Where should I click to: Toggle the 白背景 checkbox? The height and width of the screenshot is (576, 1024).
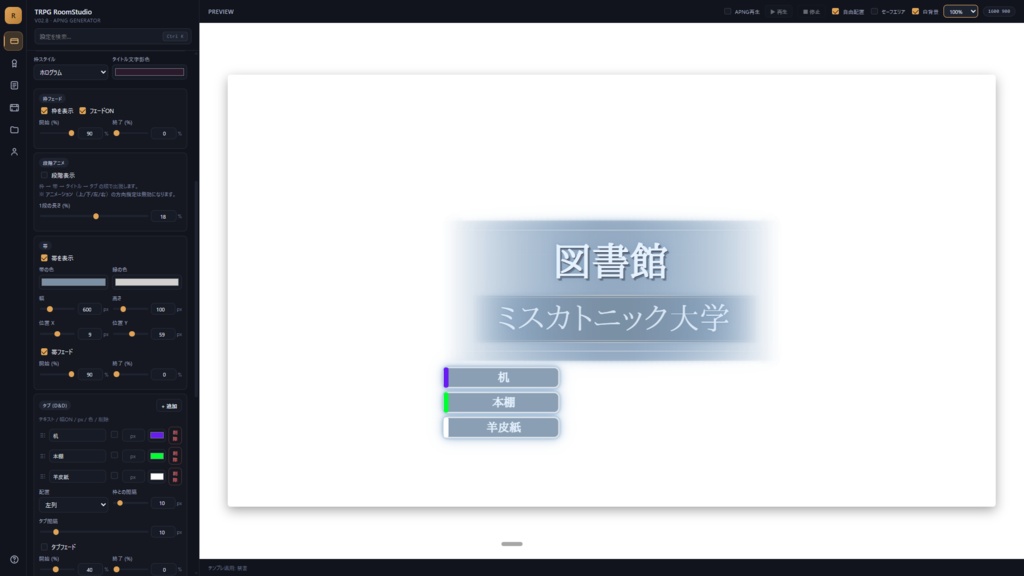click(916, 12)
